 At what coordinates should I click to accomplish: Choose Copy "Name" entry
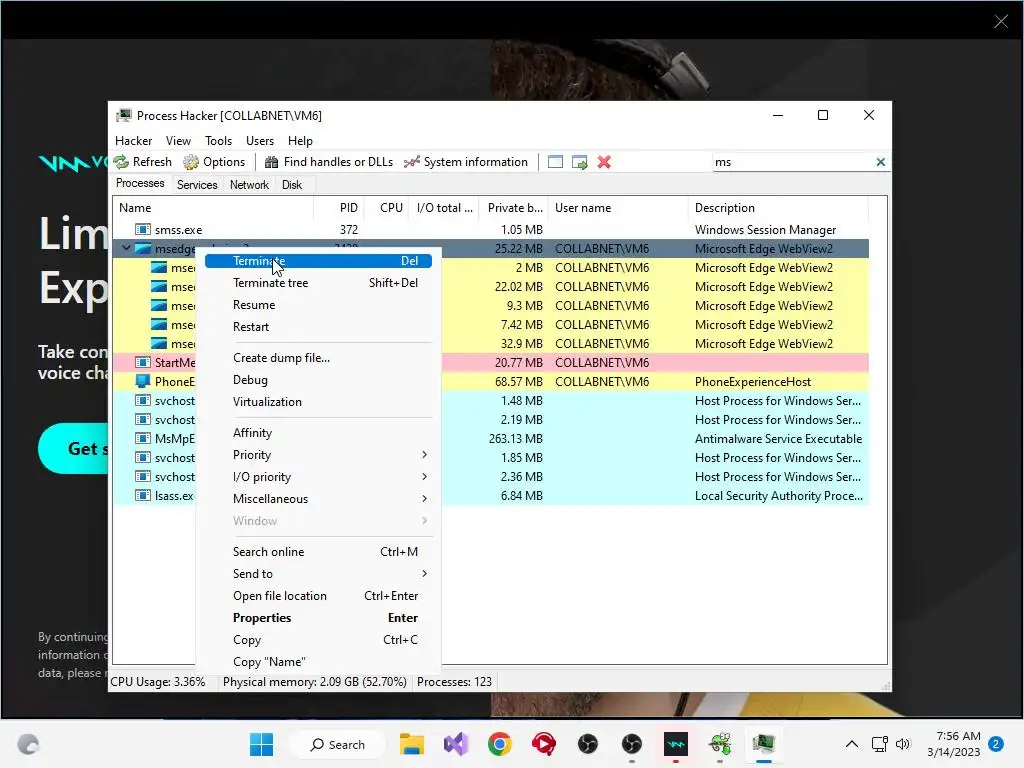(318, 662)
